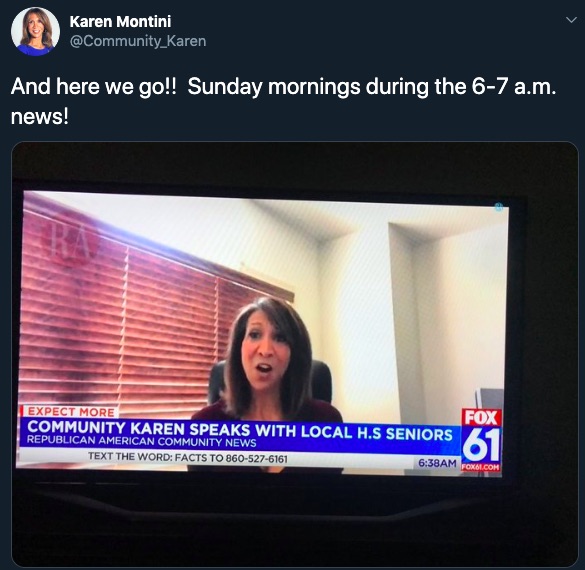Click the Community Karen Speaks headline banner

click(240, 430)
